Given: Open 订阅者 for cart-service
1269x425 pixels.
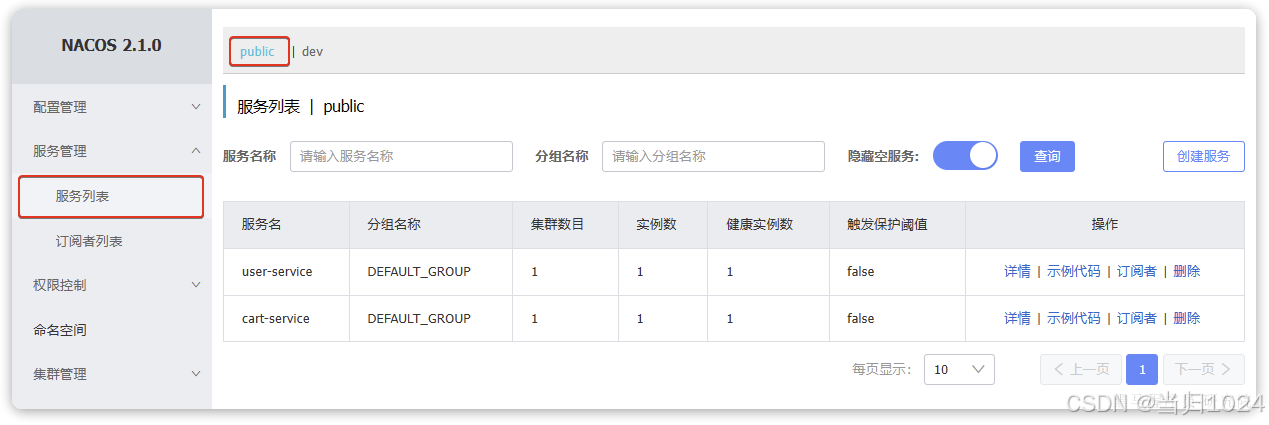Looking at the screenshot, I should 1136,318.
